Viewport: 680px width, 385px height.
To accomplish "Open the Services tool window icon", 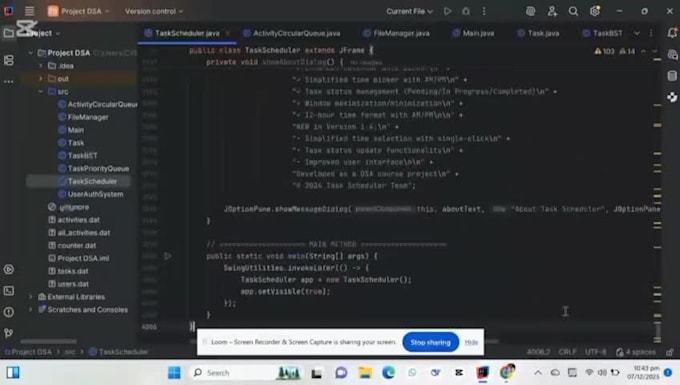I will [9, 269].
